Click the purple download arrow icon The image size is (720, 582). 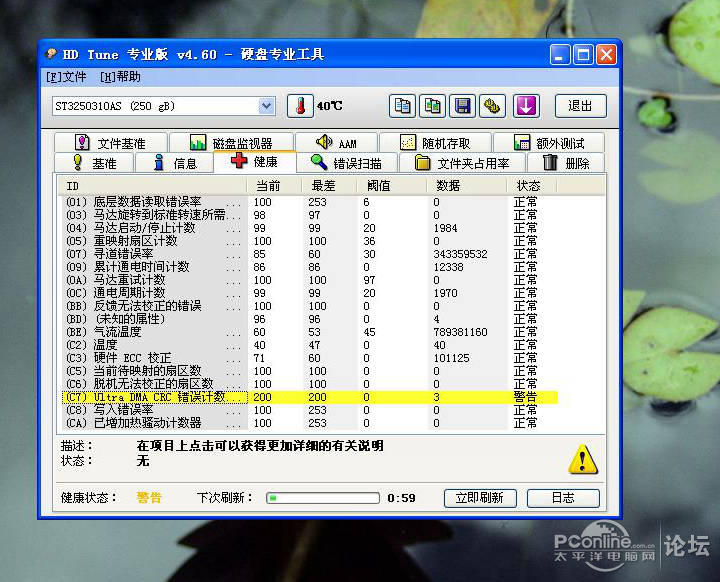(x=526, y=106)
